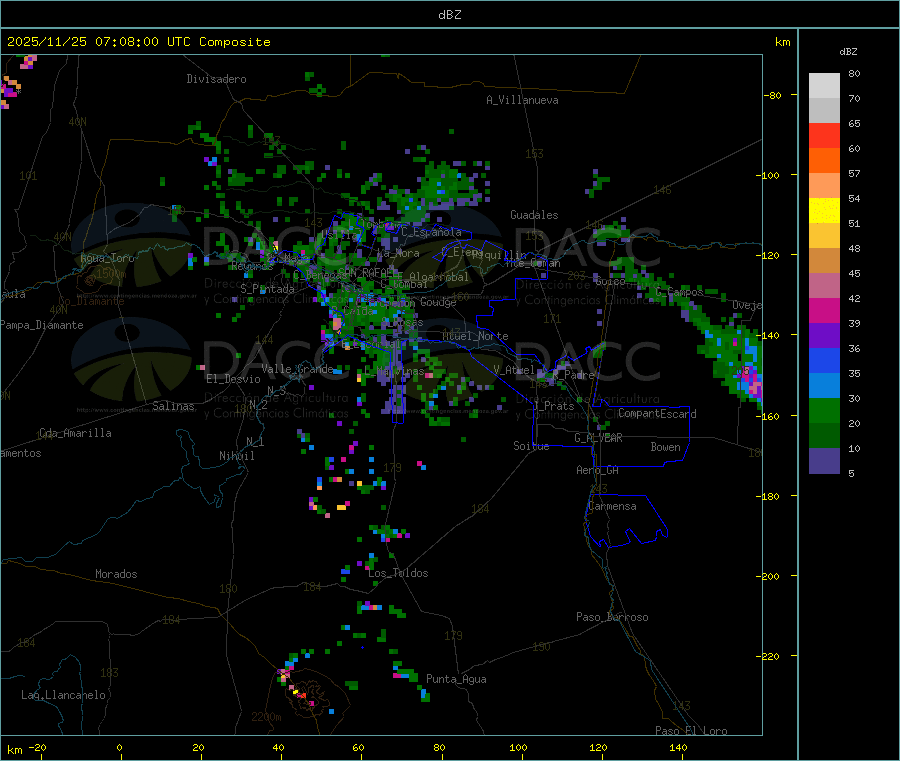Click the Divisadero map label
The image size is (900, 761).
click(216, 79)
